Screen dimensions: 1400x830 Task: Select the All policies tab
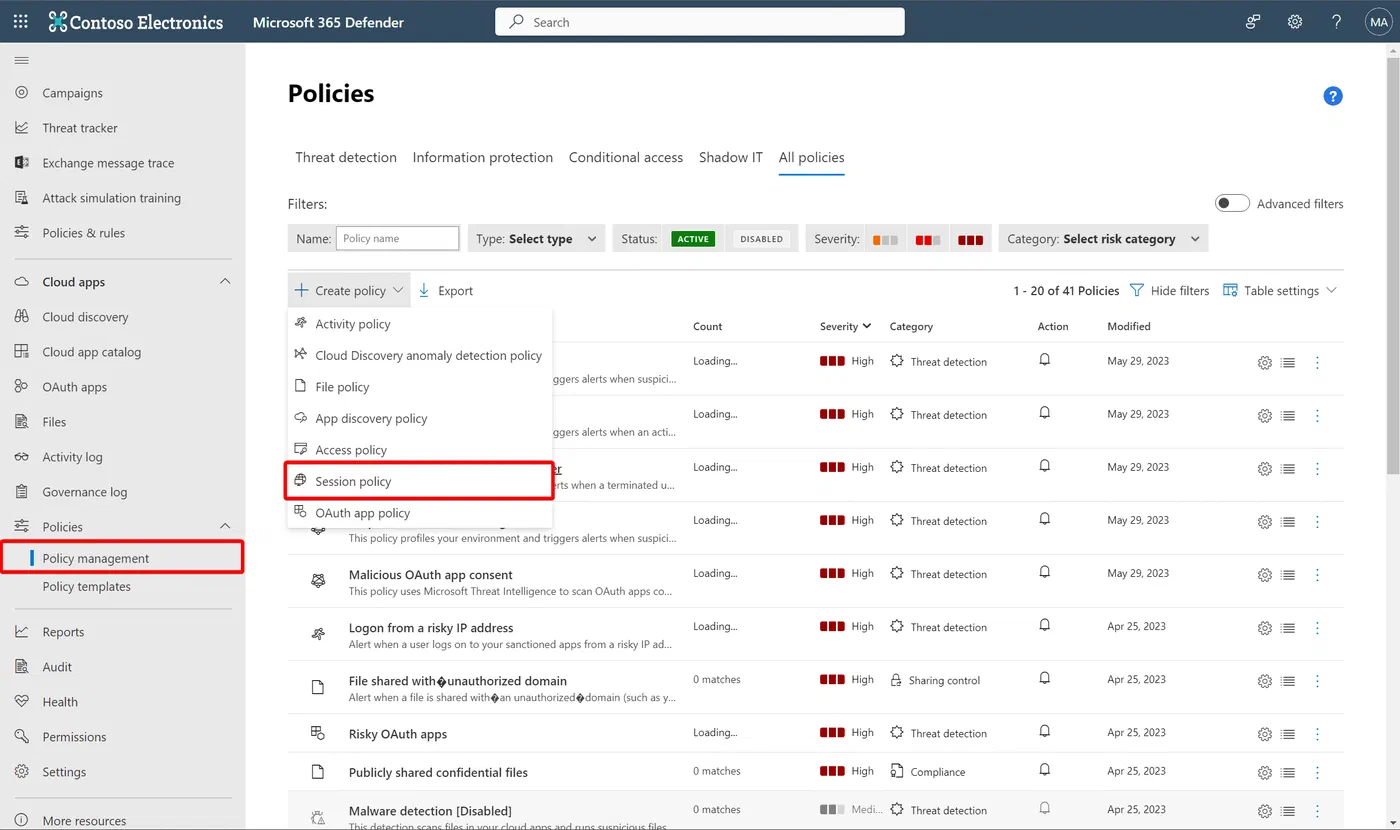click(812, 157)
